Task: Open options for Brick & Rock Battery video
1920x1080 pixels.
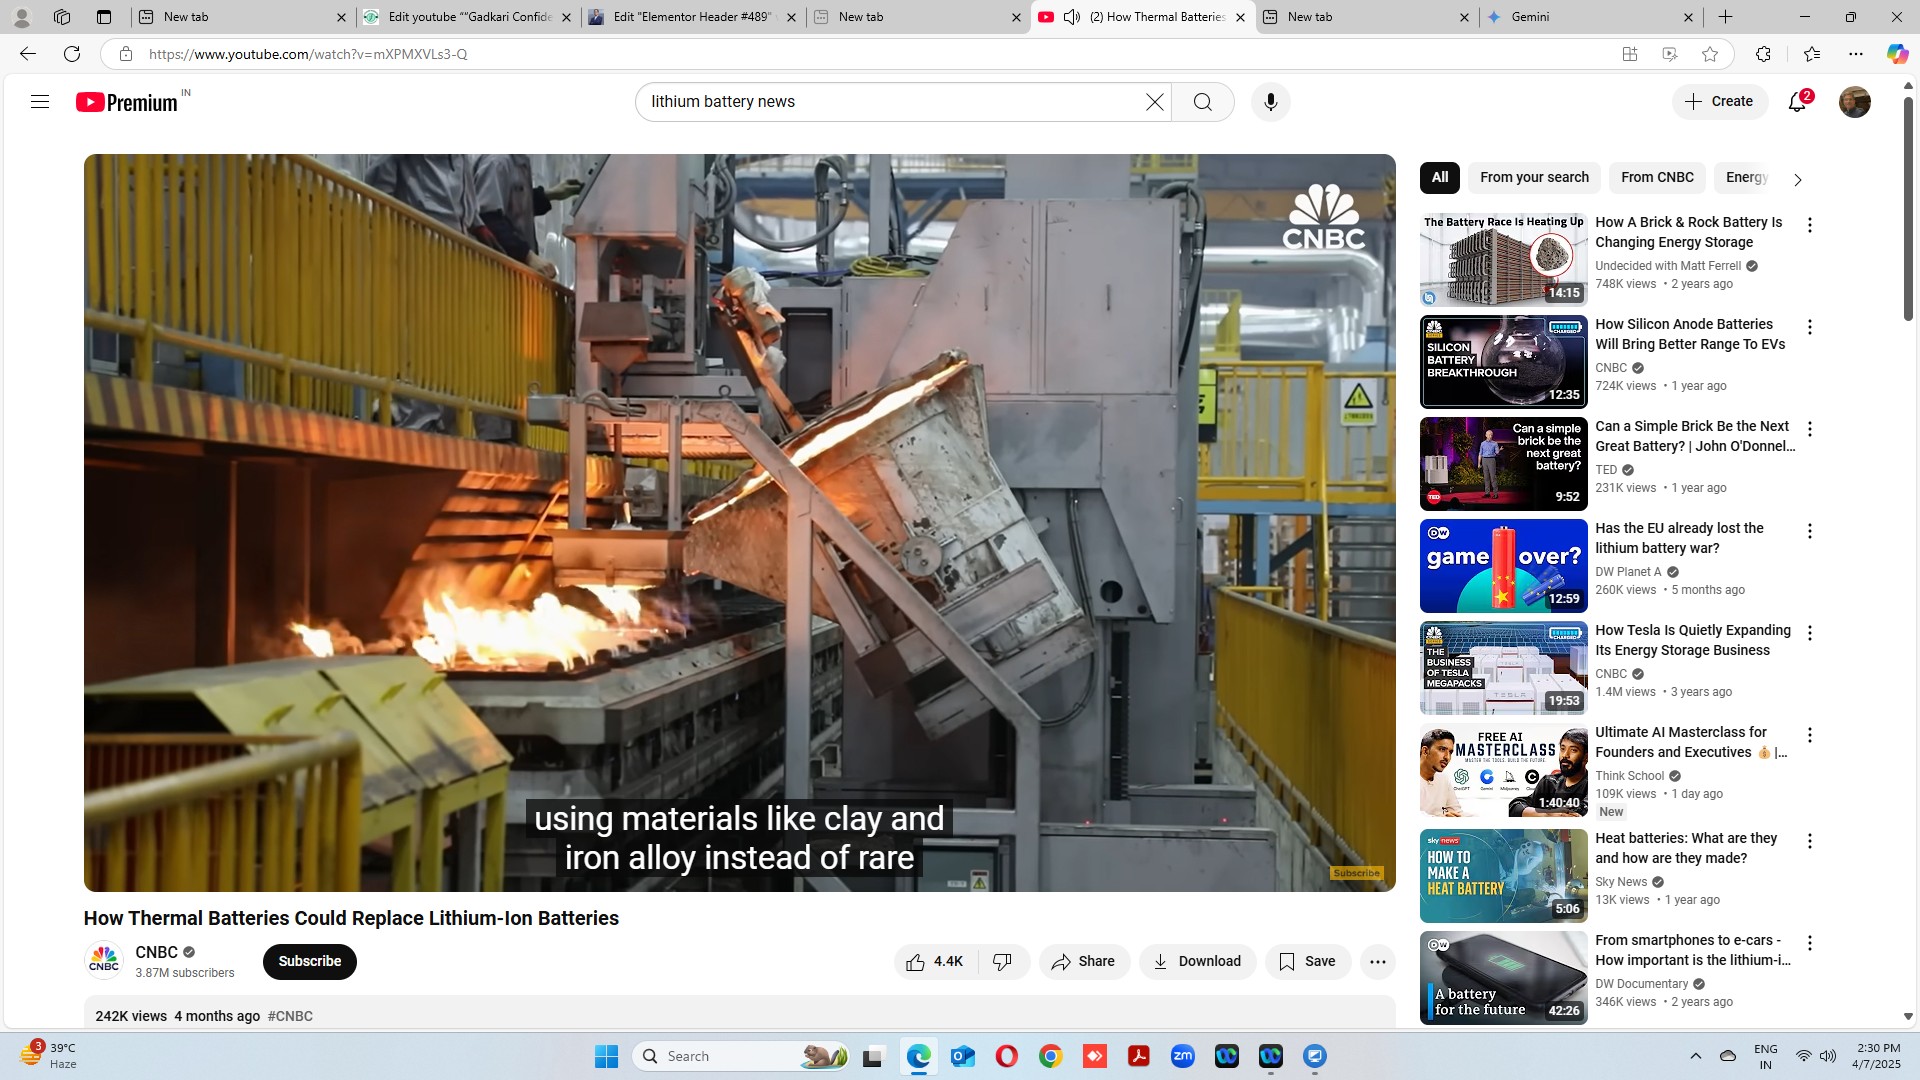Action: (x=1809, y=225)
